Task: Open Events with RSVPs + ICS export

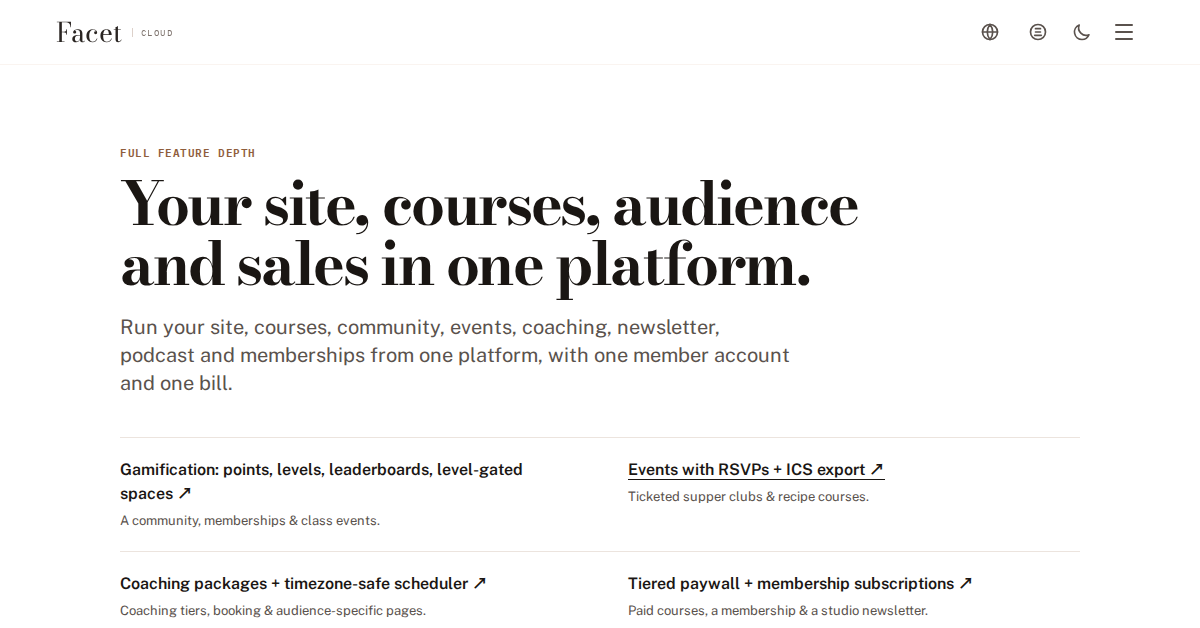Action: tap(756, 469)
